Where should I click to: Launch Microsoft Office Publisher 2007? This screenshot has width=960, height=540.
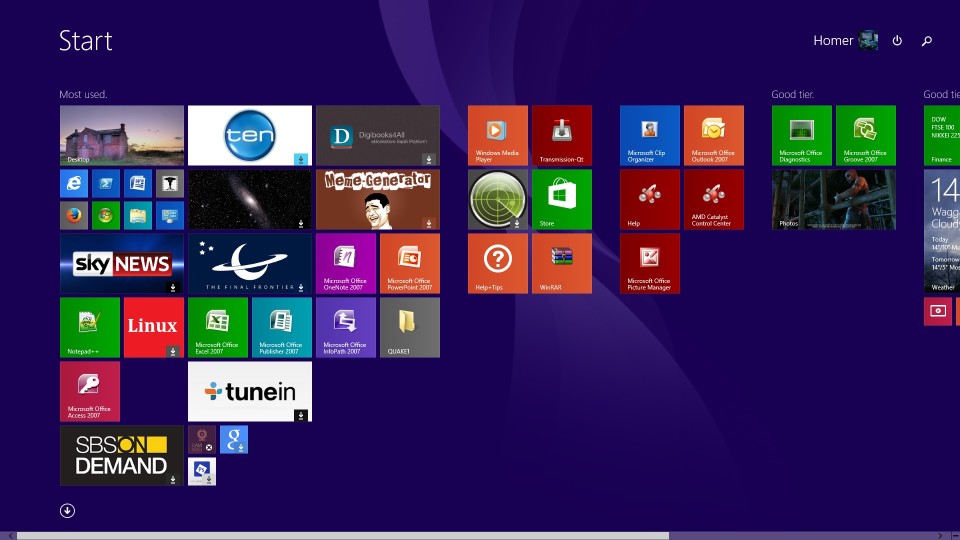tap(282, 328)
